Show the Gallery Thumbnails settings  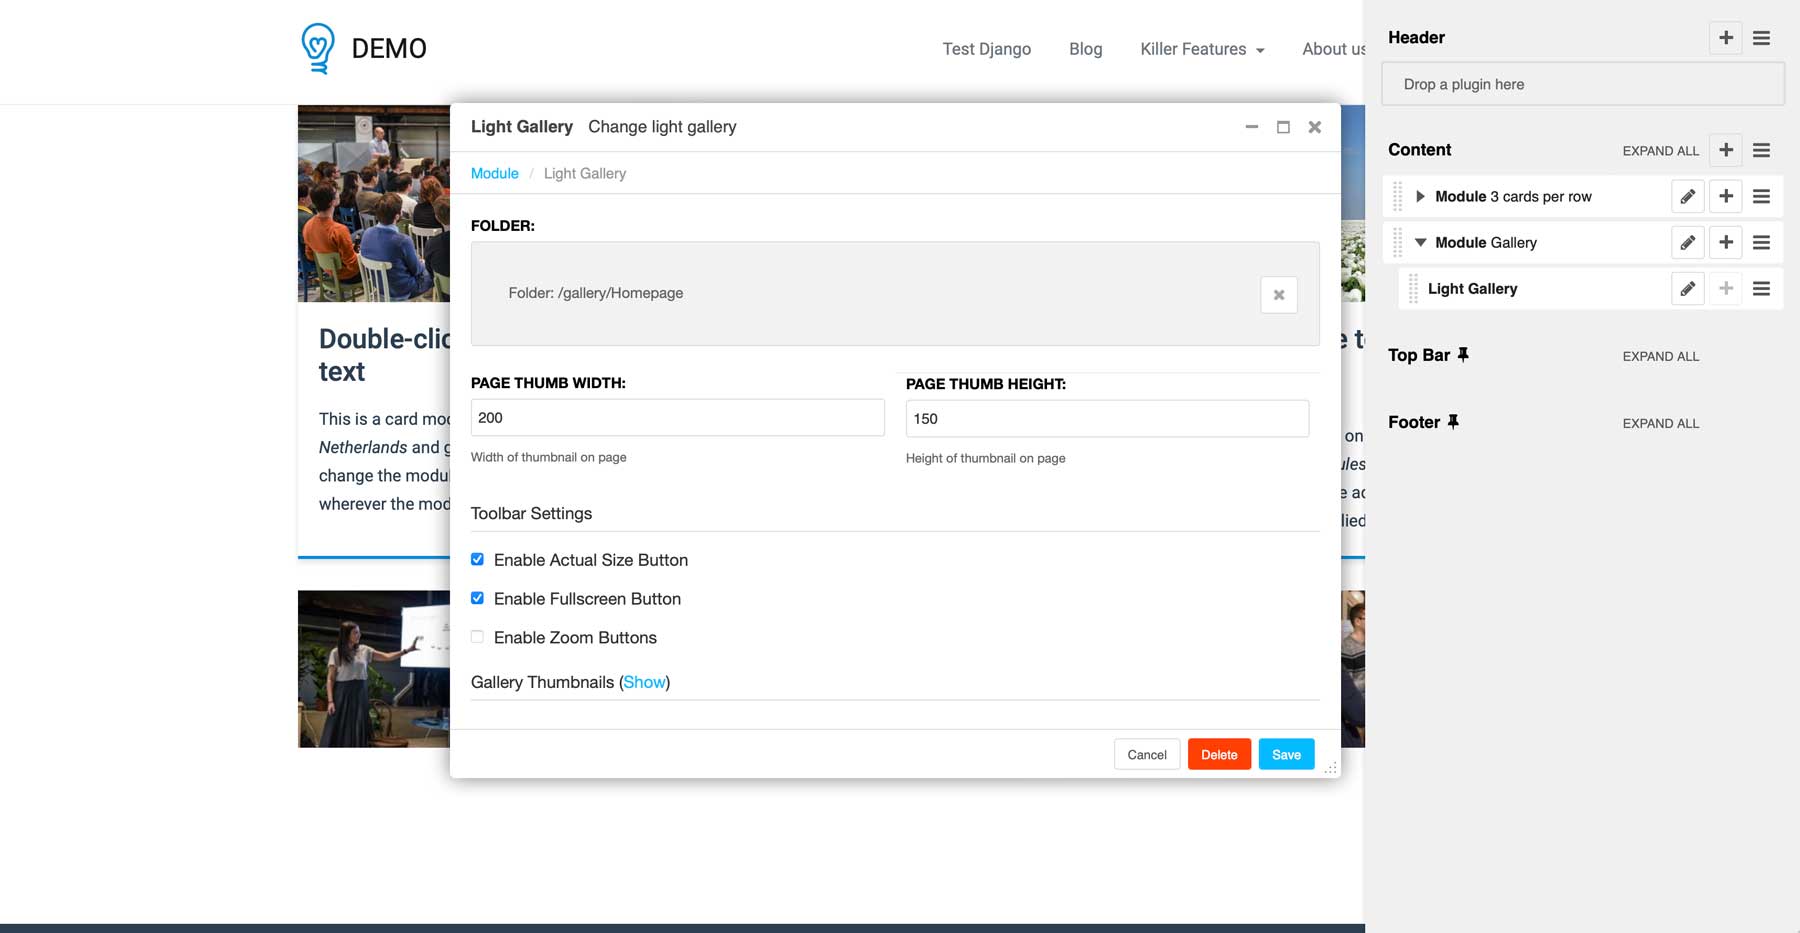click(645, 682)
